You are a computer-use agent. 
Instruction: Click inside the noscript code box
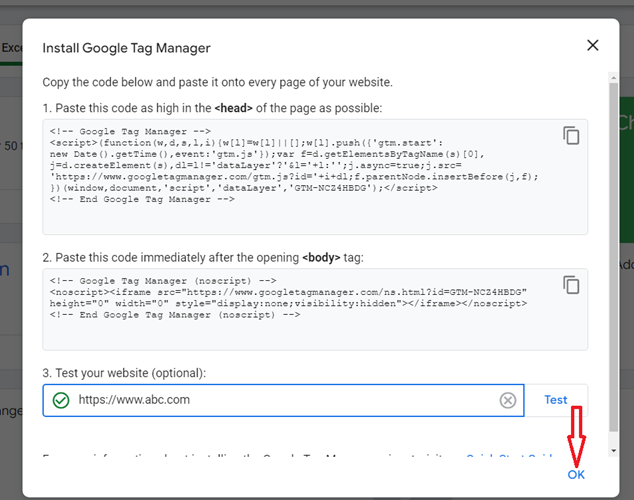[315, 309]
